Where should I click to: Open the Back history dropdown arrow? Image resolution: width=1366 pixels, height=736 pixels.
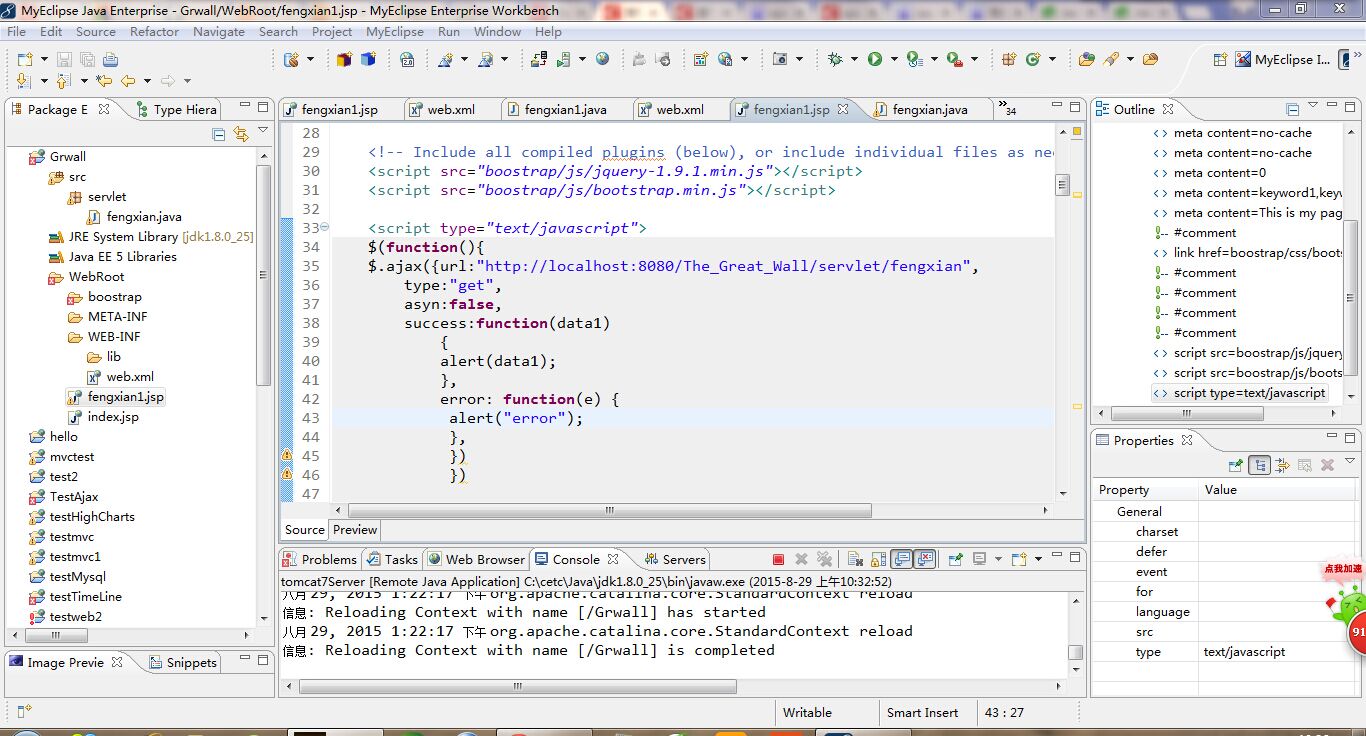click(146, 81)
